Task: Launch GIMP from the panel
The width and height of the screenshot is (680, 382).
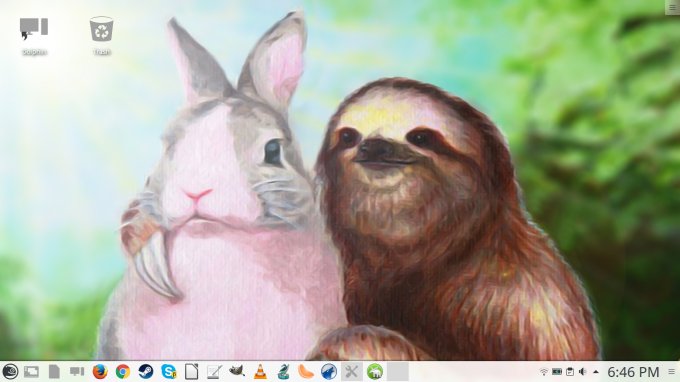Action: (237, 371)
